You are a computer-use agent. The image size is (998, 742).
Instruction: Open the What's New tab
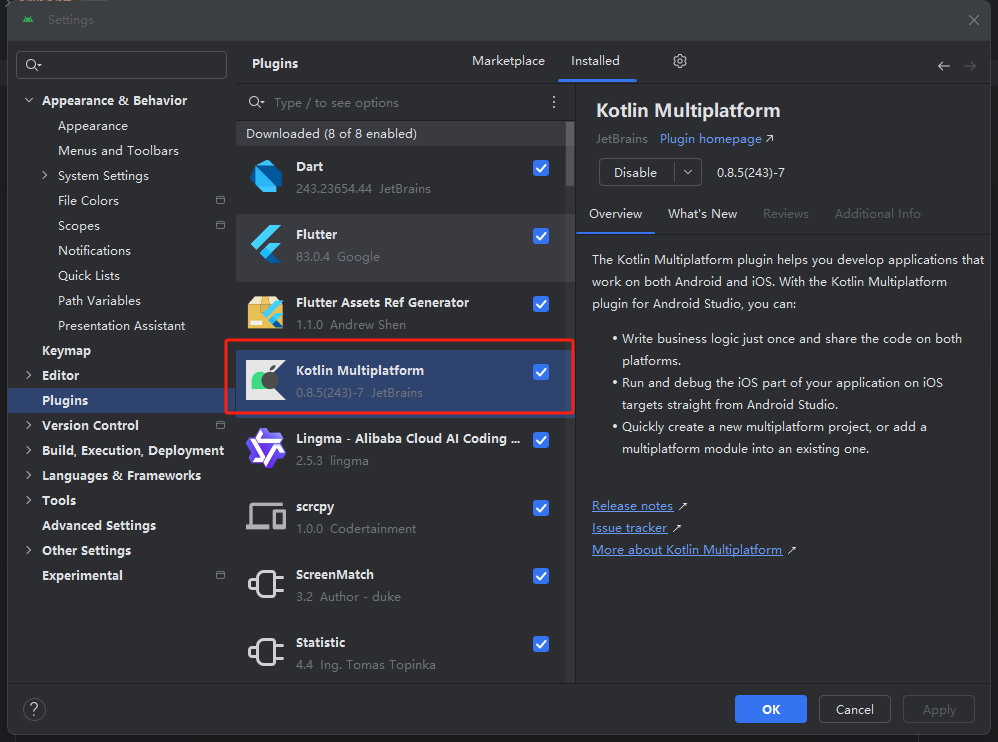click(702, 214)
